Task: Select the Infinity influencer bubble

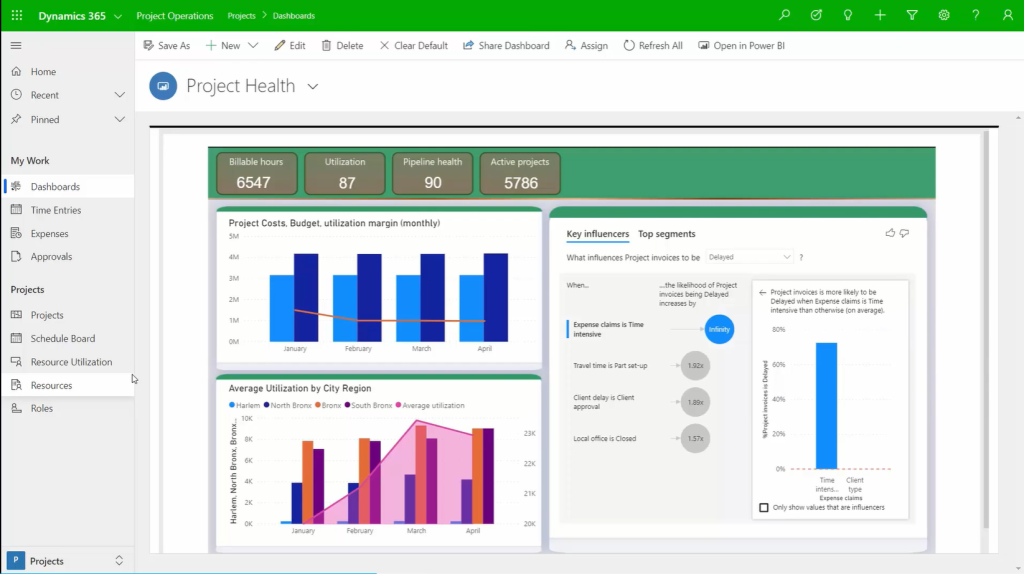Action: click(x=718, y=329)
